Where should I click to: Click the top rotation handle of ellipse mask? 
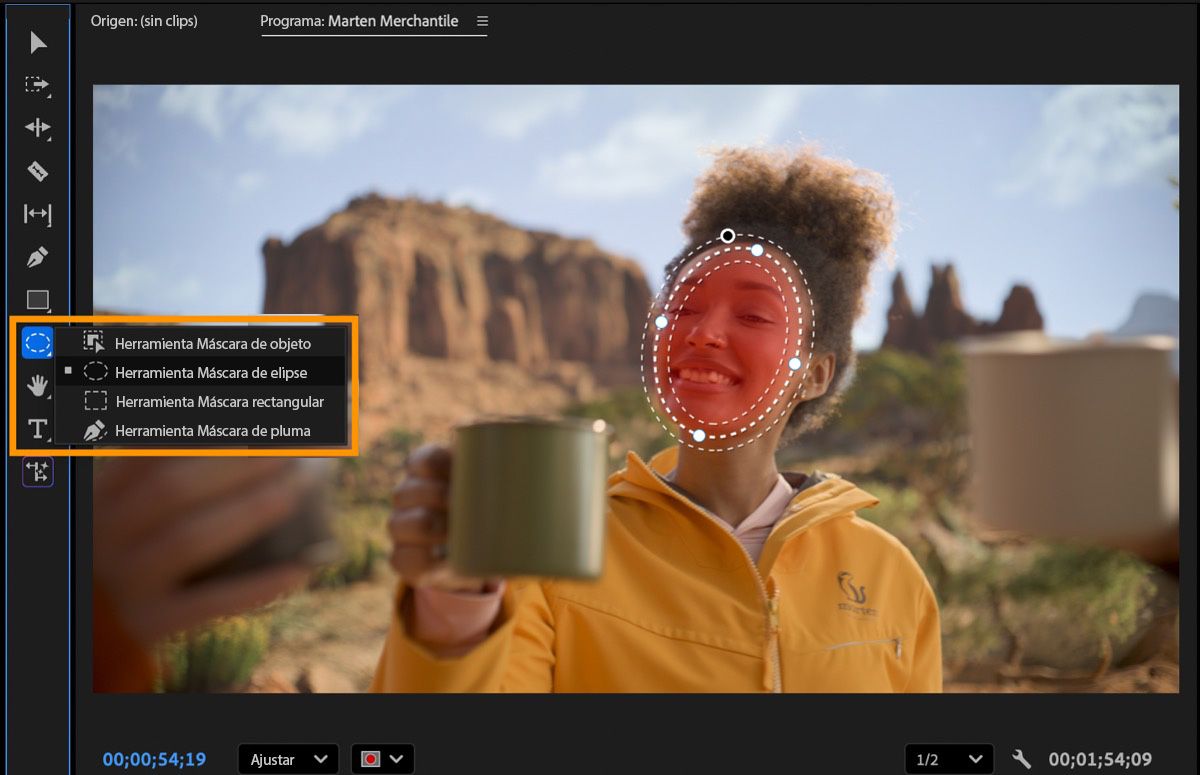(728, 236)
